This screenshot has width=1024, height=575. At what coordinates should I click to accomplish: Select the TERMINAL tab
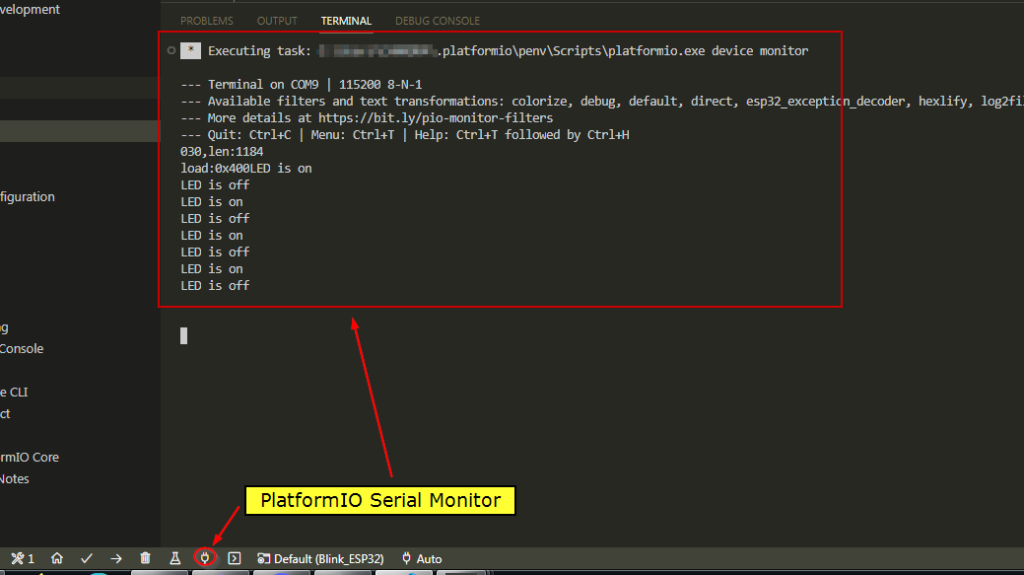[346, 20]
